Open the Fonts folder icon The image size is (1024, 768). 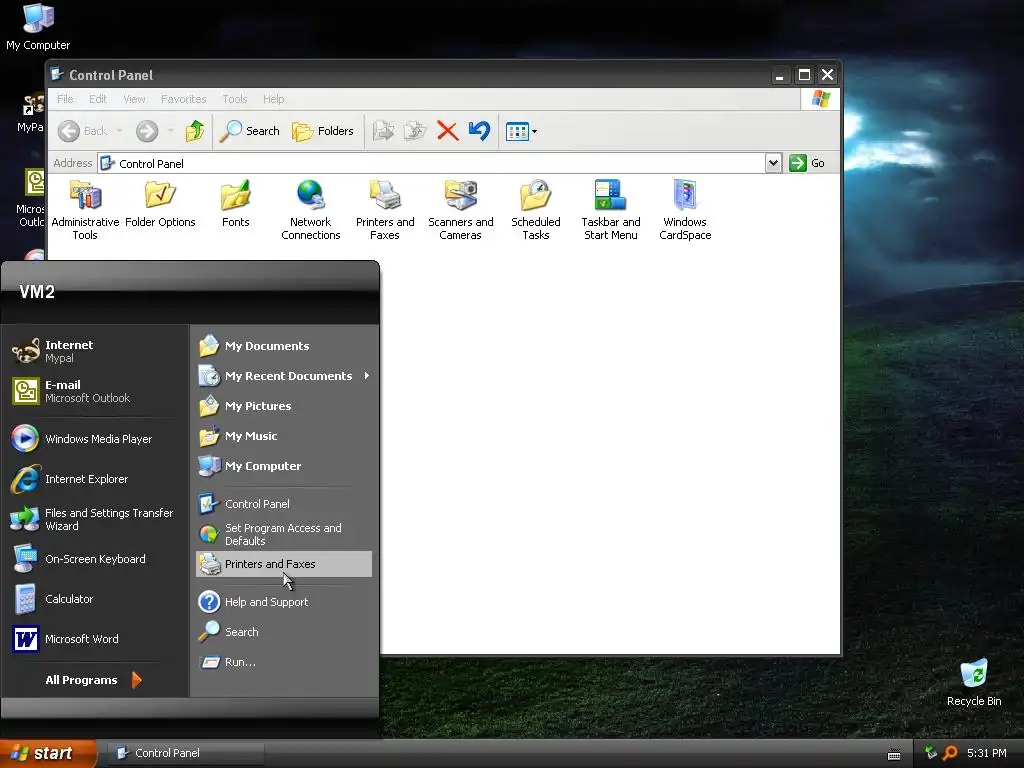[x=235, y=203]
